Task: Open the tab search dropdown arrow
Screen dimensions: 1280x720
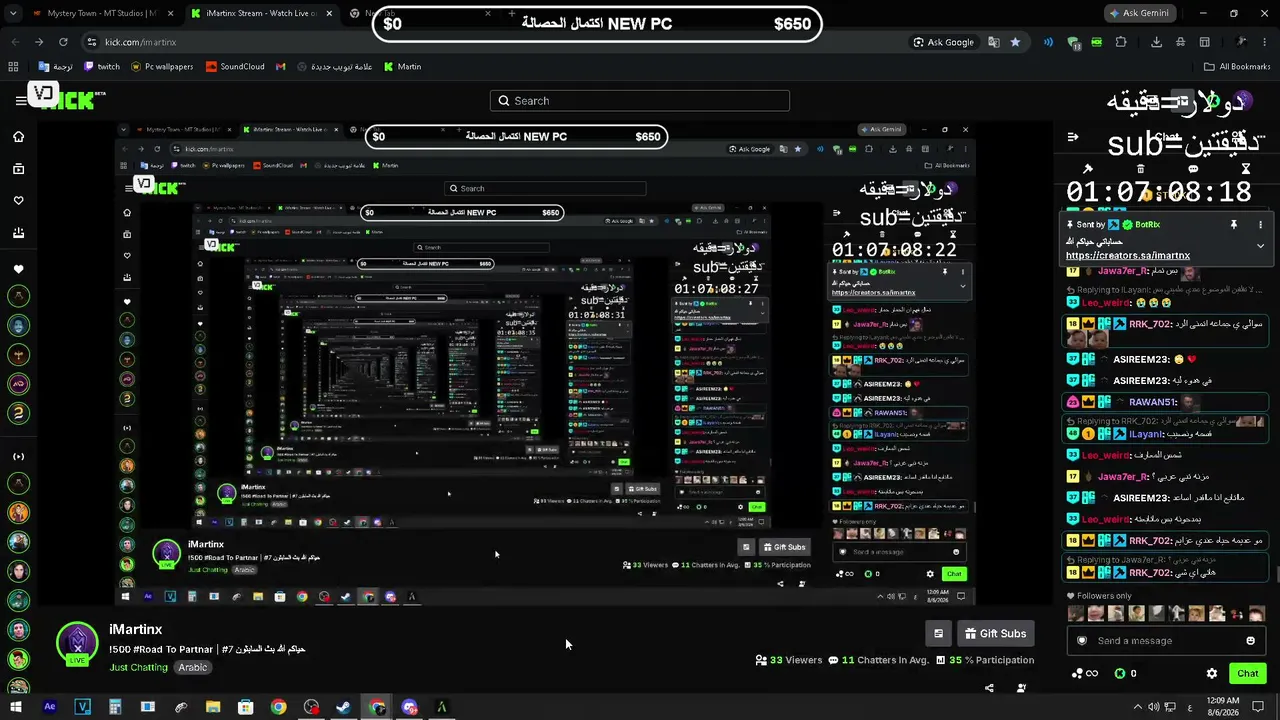Action: [14, 14]
